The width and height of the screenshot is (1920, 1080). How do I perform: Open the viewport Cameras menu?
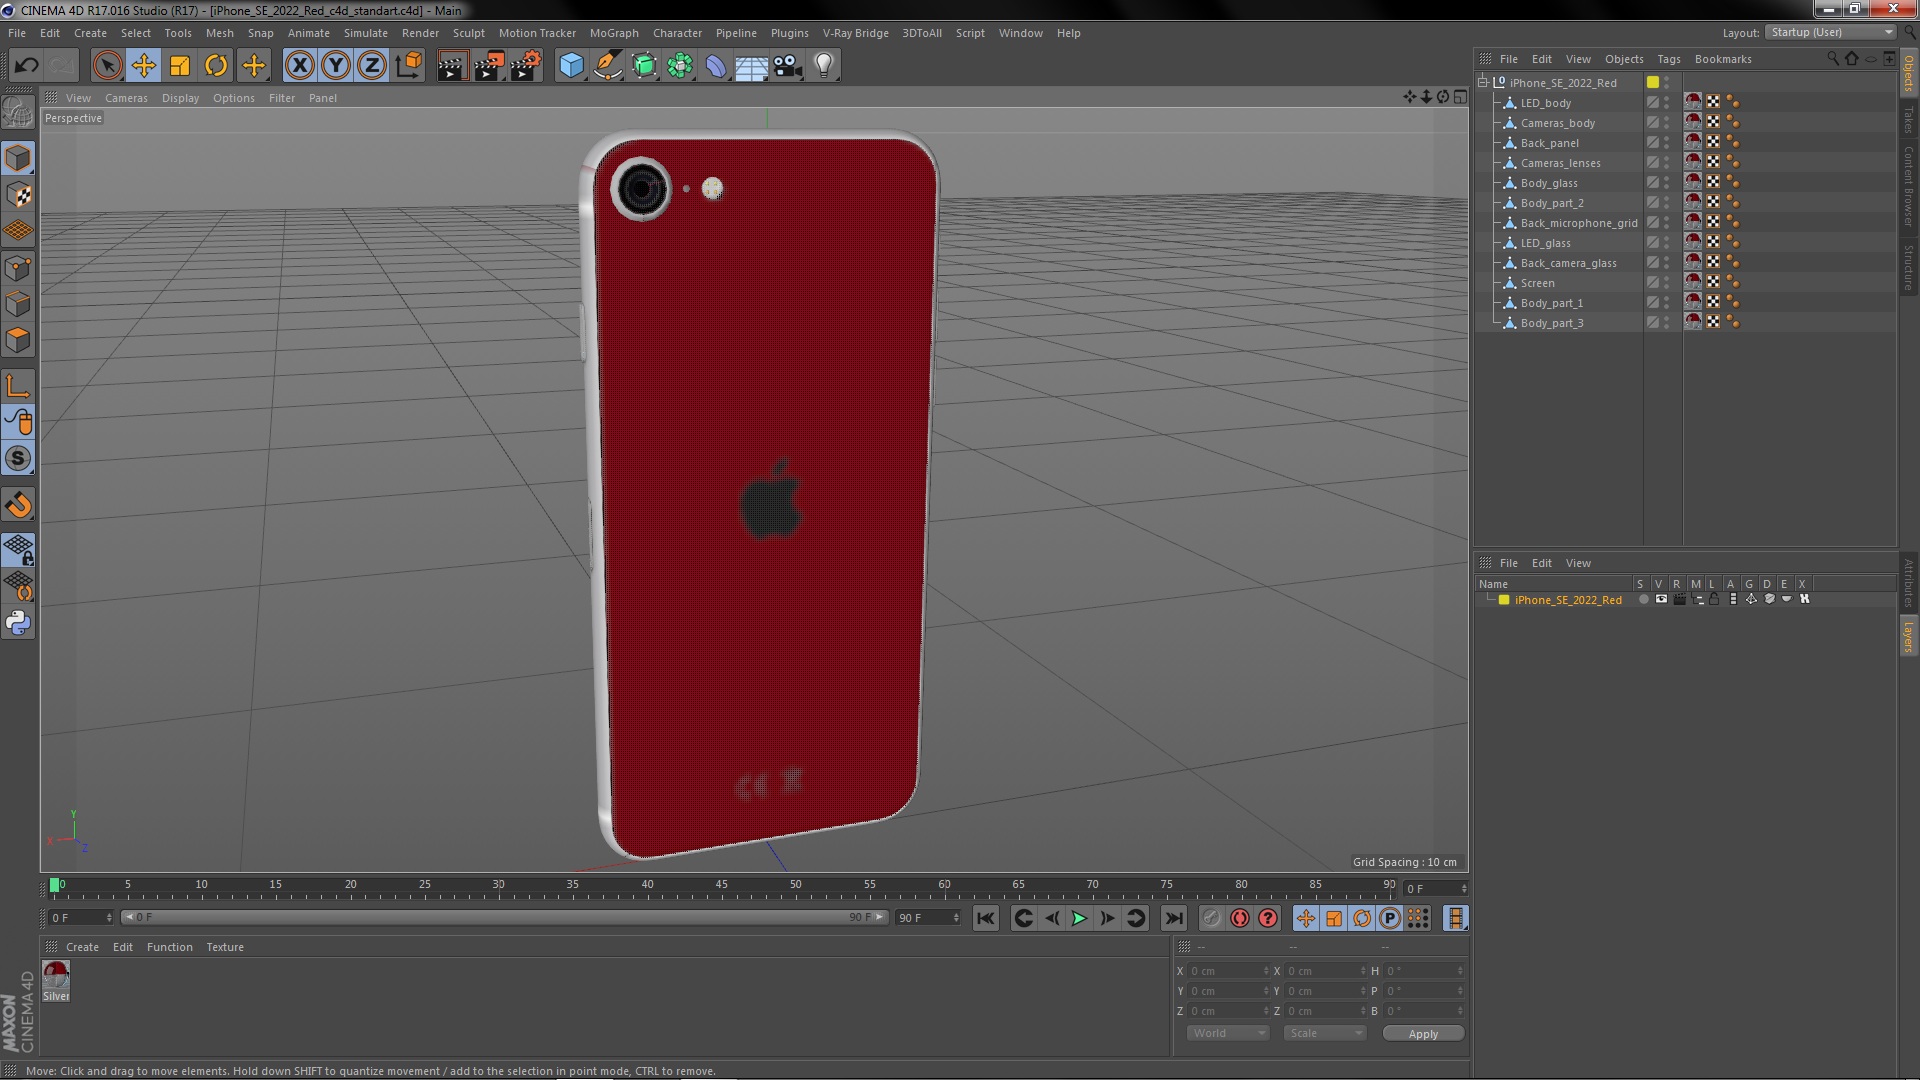click(x=126, y=98)
